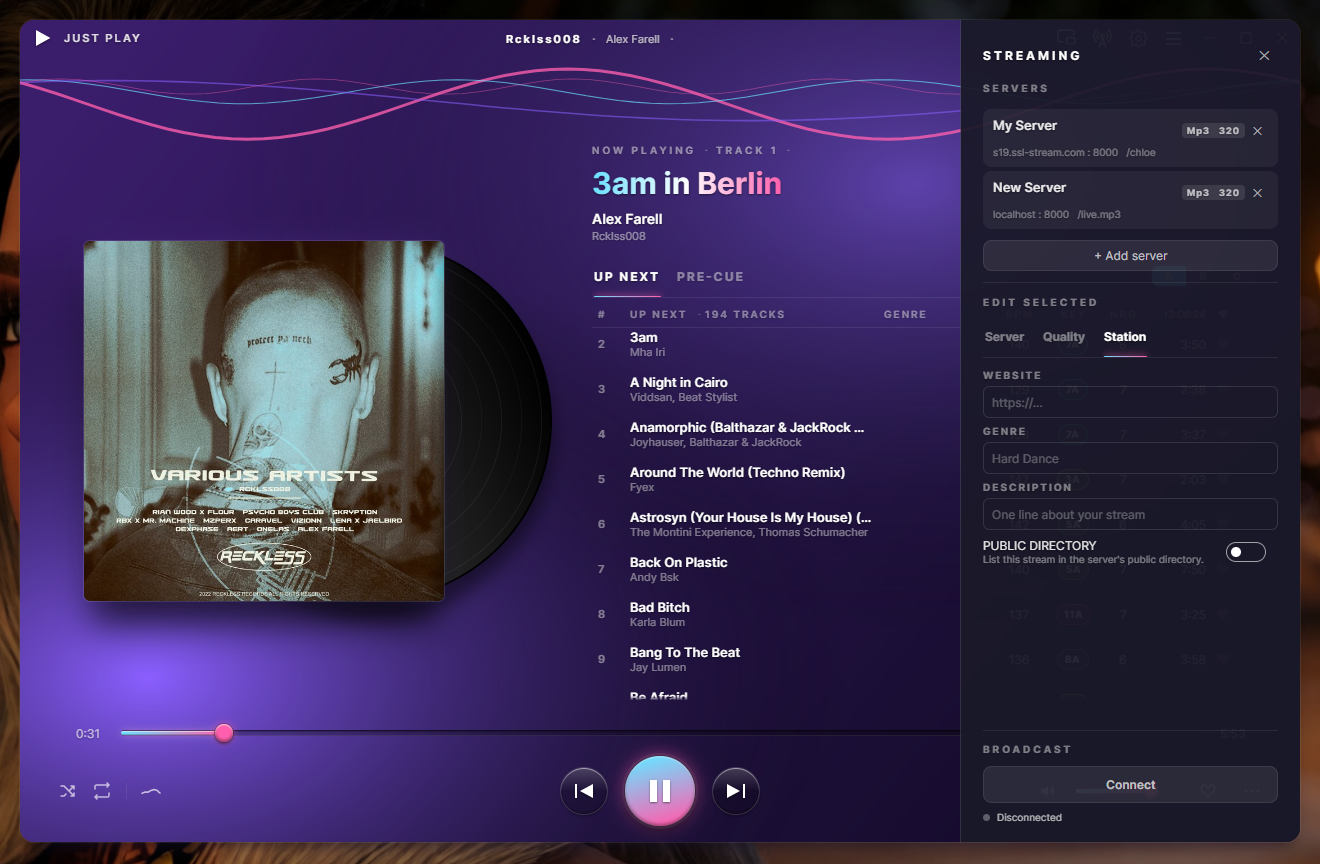Click the Rcklss008 text in top bar

point(543,39)
